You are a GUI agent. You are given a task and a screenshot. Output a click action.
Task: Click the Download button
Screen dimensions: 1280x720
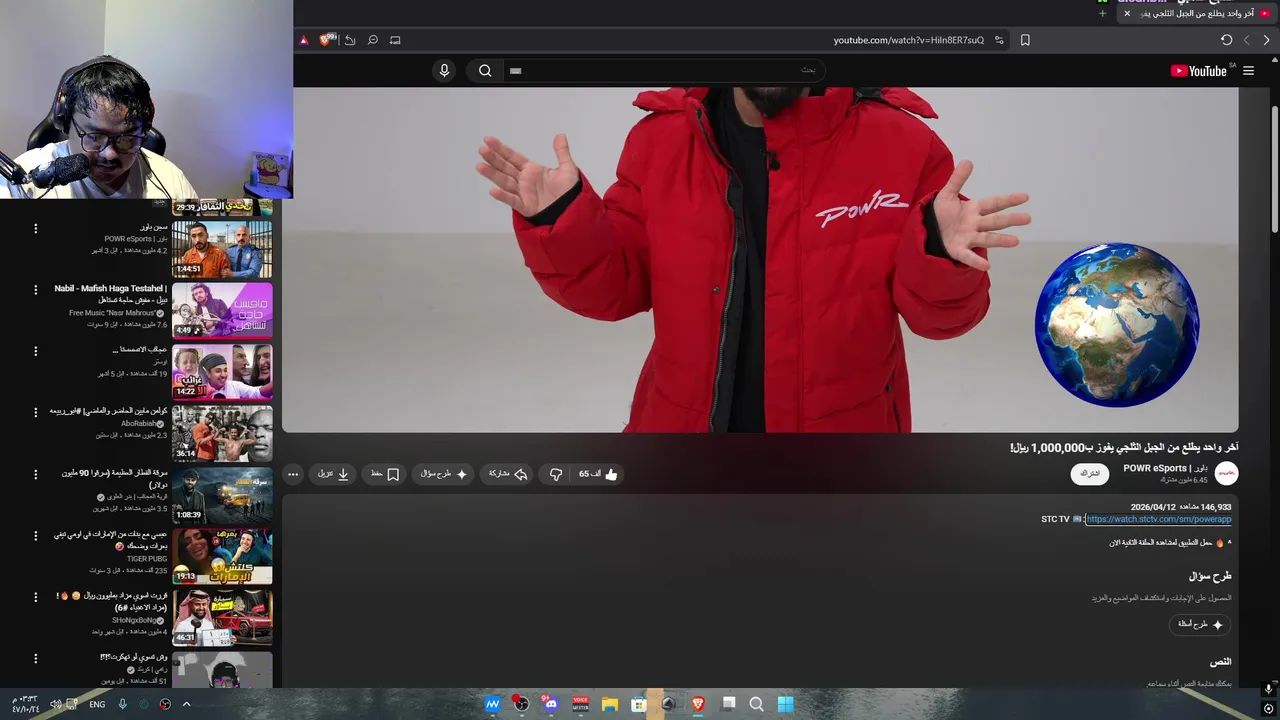[x=333, y=474]
